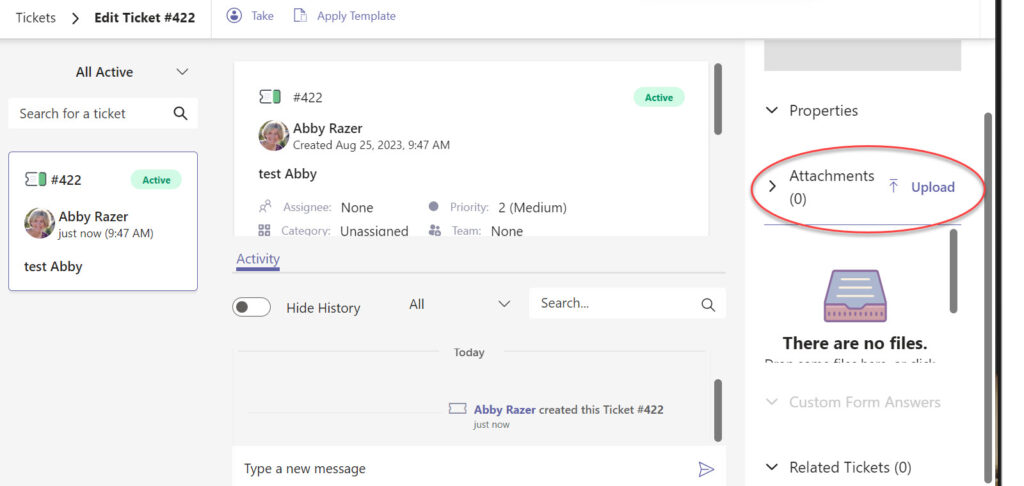
Task: Open Abby Razer link in activity history
Action: tap(505, 410)
